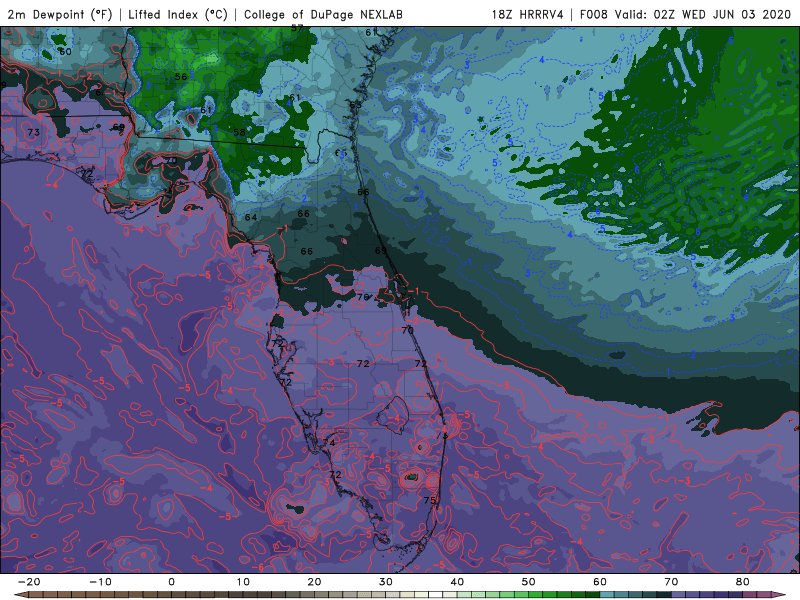Click the 64 dewpoint value near the coast
Viewport: 800px width, 600px height.
[251, 217]
